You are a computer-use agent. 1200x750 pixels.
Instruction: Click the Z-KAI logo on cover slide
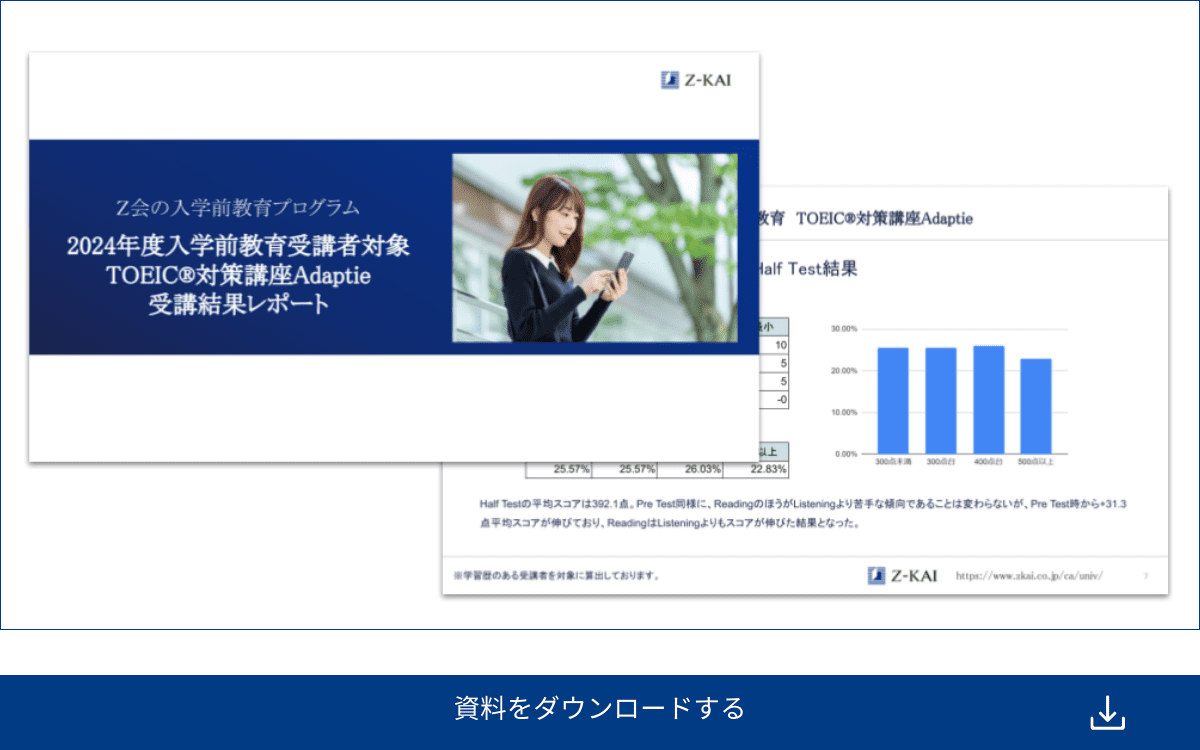pyautogui.click(x=696, y=80)
